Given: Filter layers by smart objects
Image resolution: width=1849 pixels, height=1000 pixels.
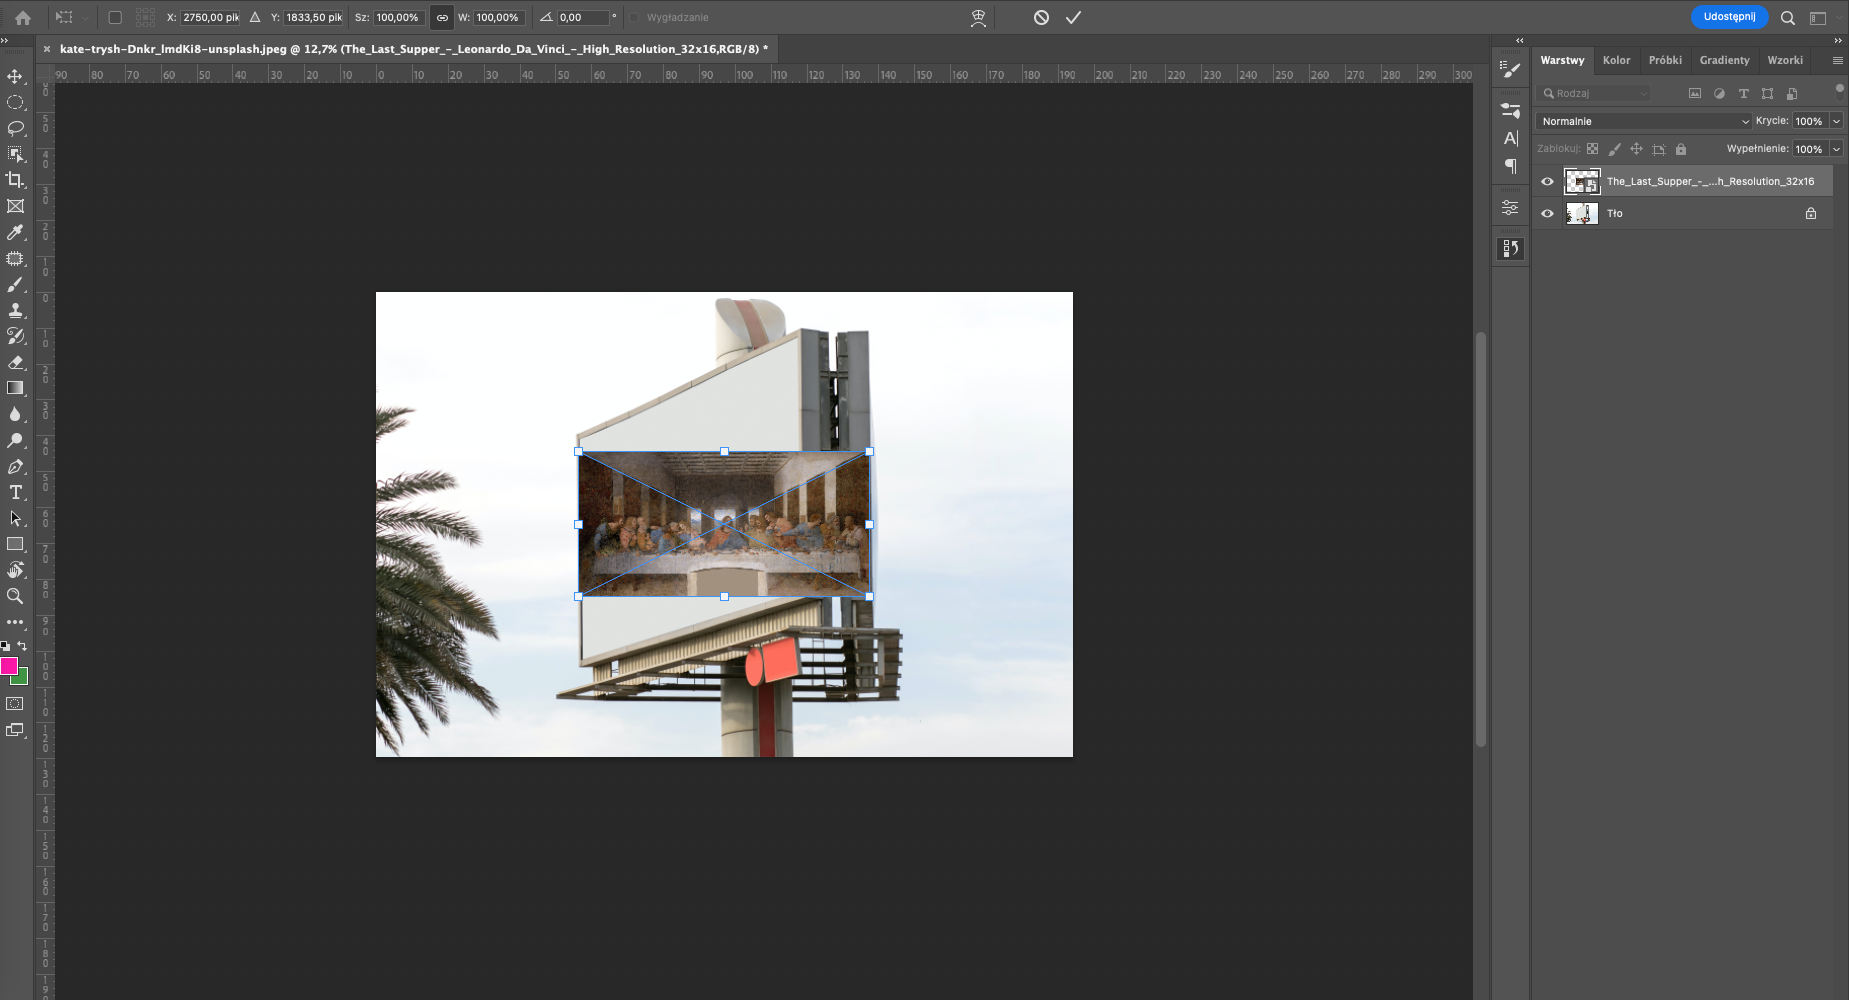Looking at the screenshot, I should [1792, 93].
